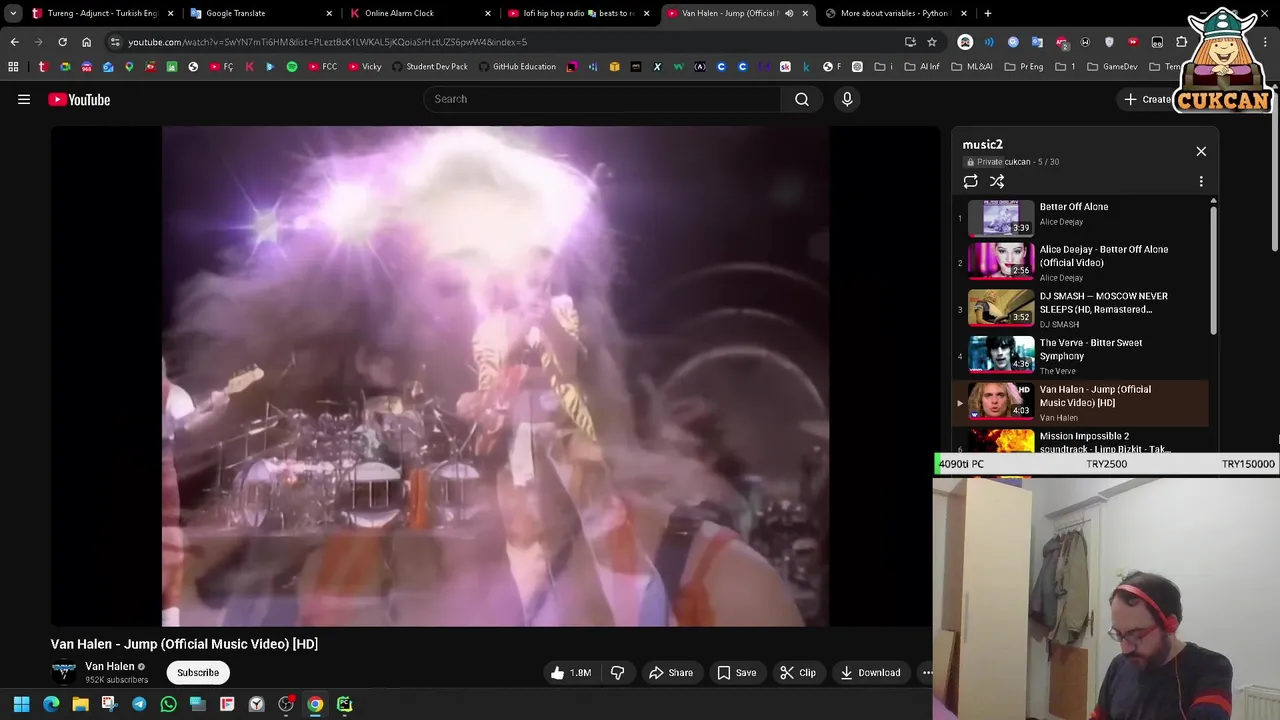Play The Verve Bitter Sweet Symphony item
Screen dimensions: 1280x720
click(1082, 356)
